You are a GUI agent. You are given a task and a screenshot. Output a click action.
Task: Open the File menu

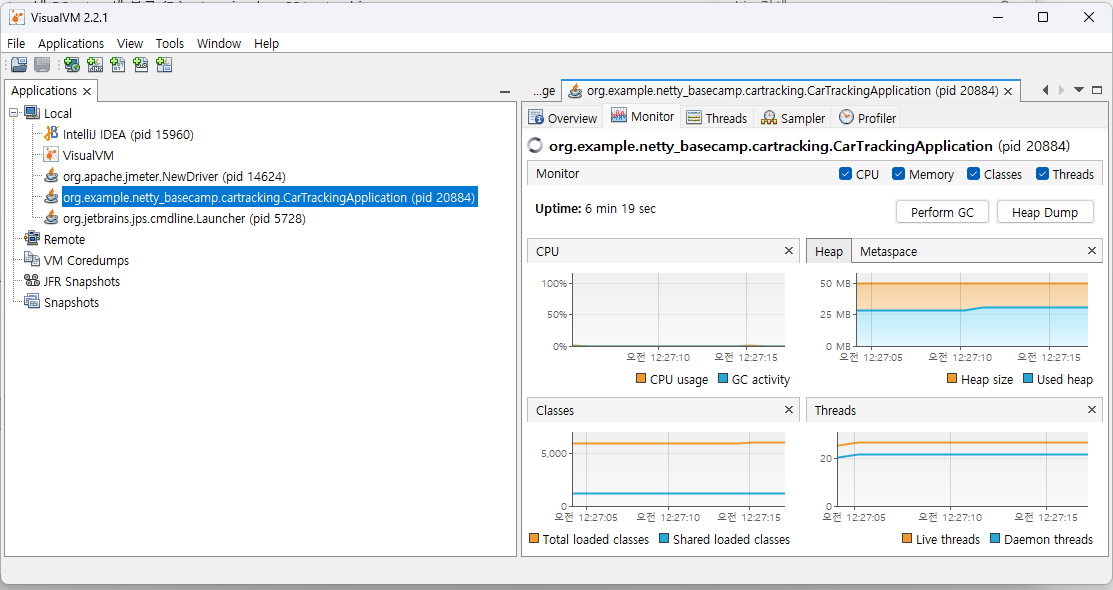16,43
